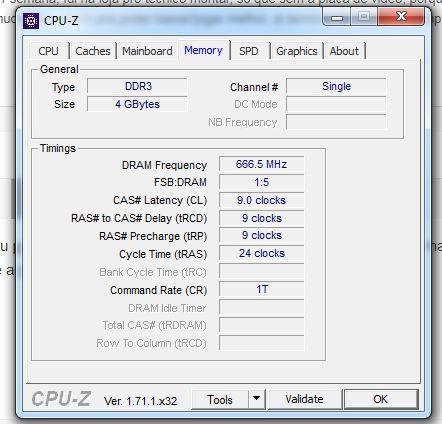
Task: Select the memory Type DDR3 field
Action: pos(137,86)
